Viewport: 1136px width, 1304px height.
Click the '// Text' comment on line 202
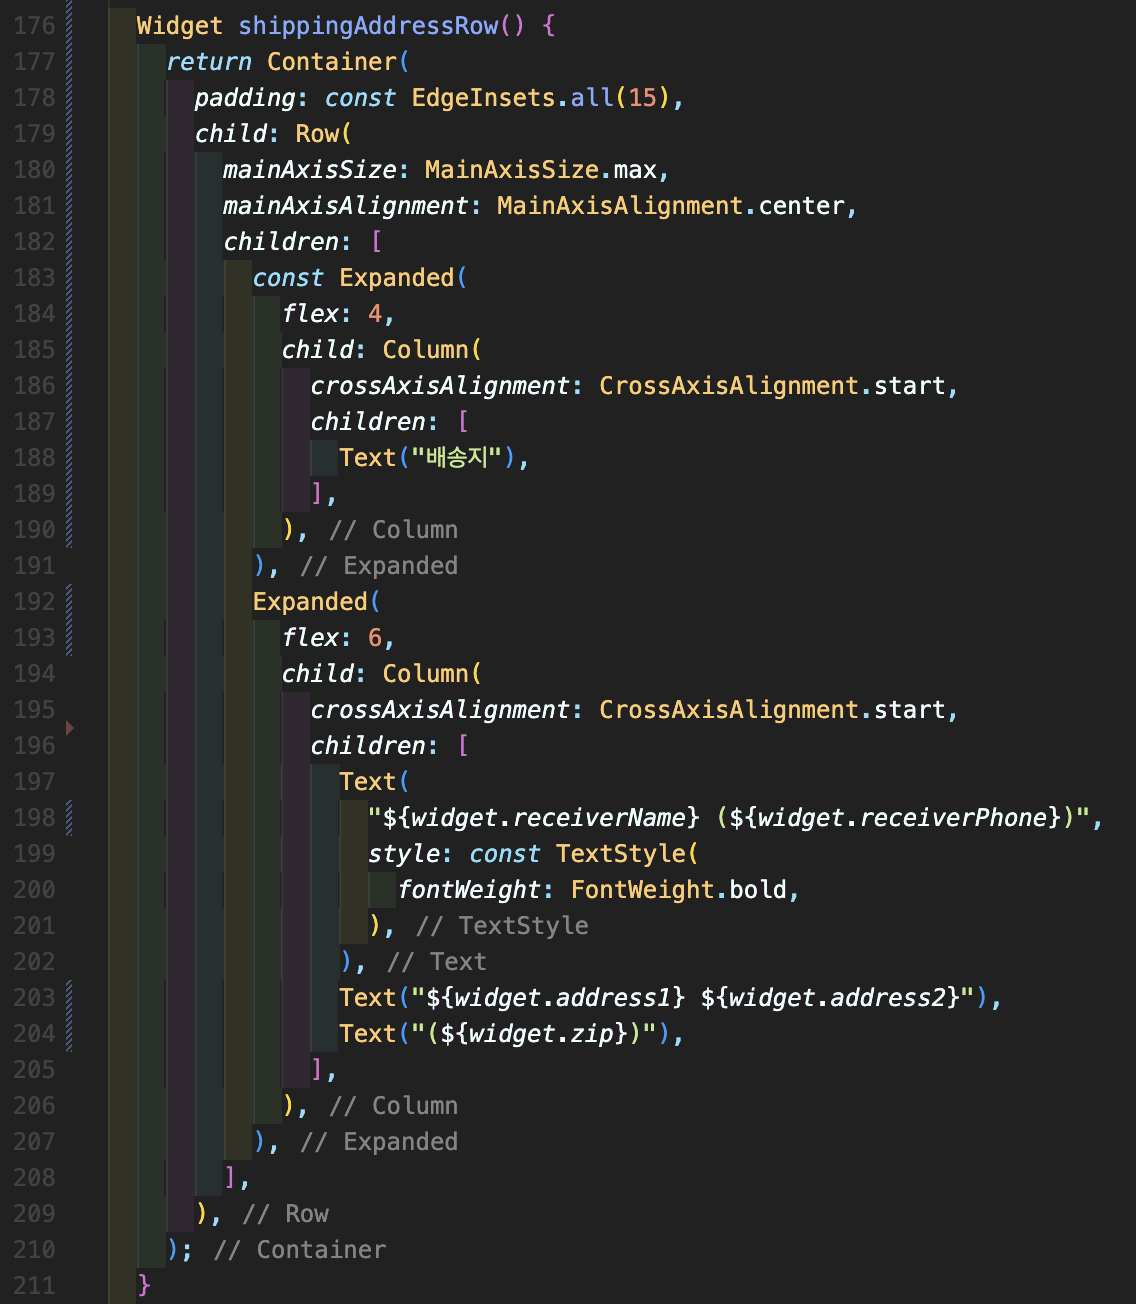pos(437,962)
